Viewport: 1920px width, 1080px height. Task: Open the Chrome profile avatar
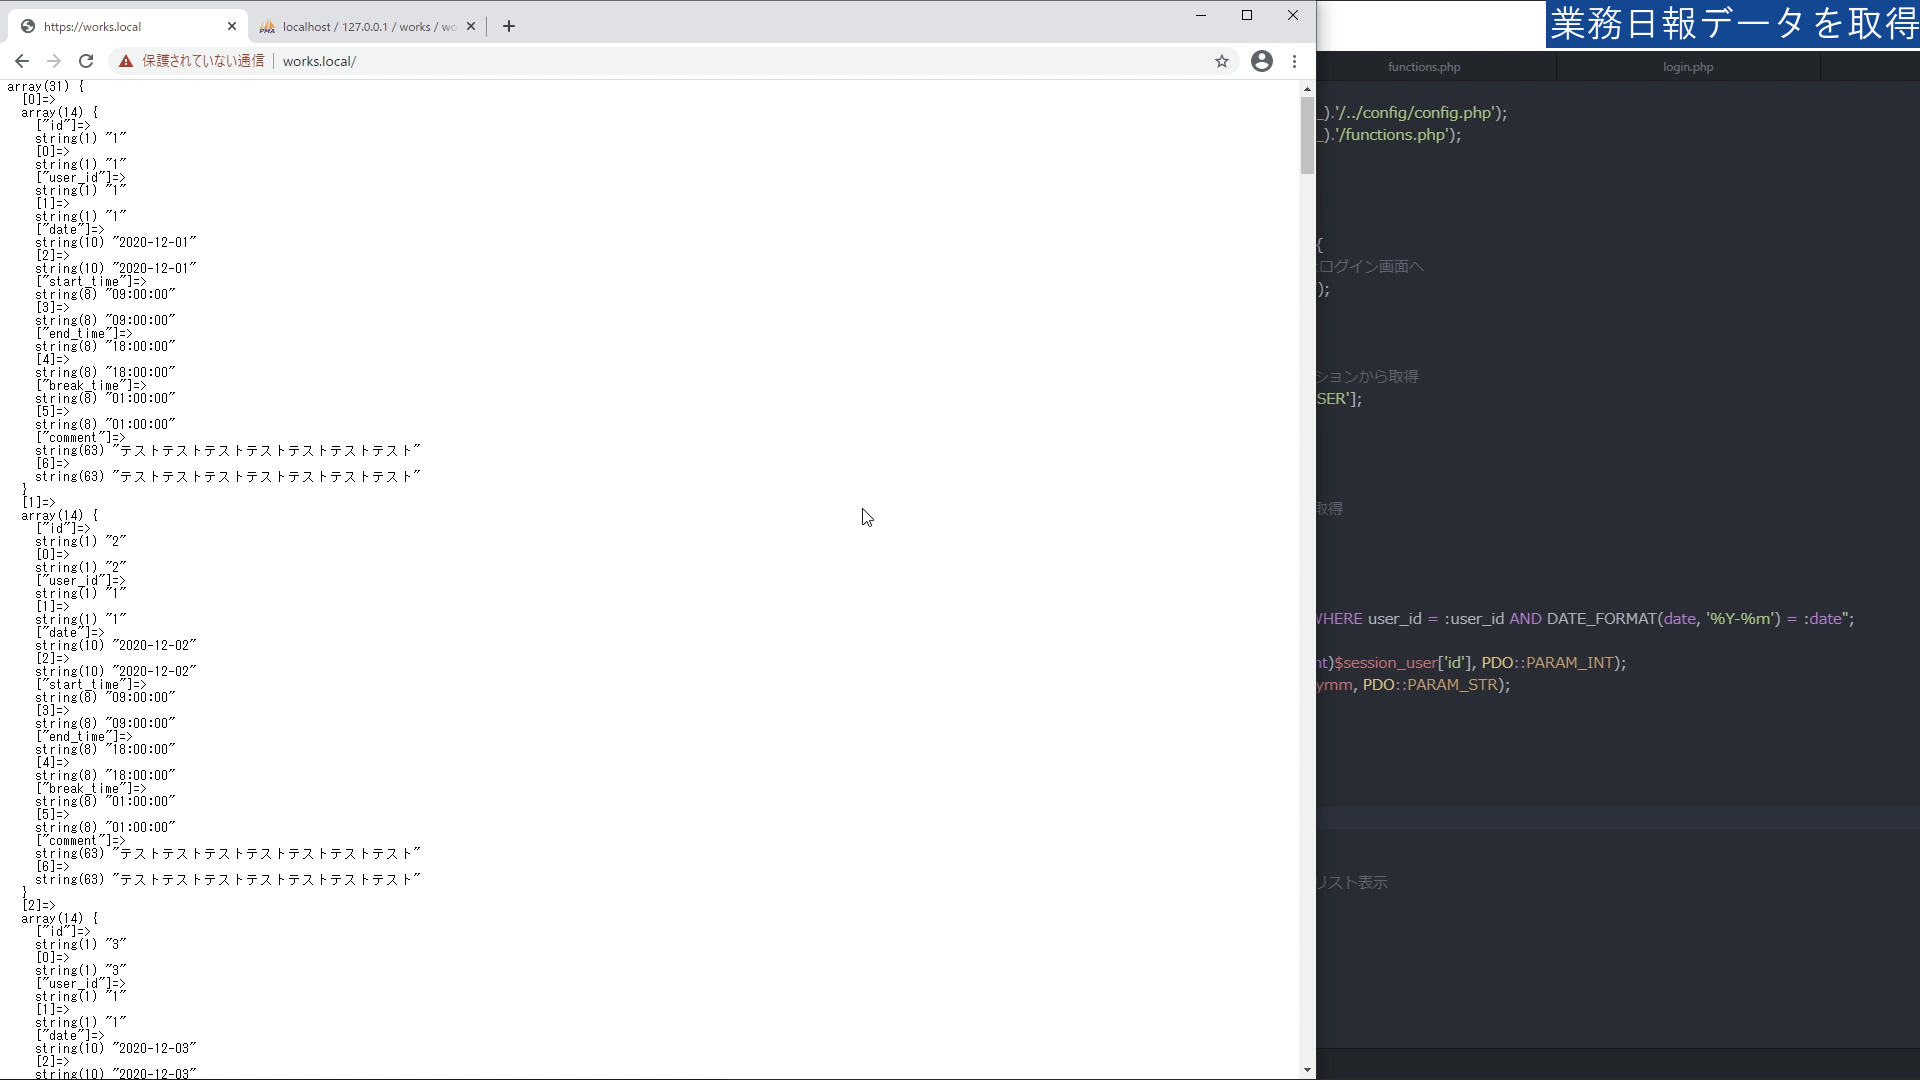pyautogui.click(x=1262, y=61)
